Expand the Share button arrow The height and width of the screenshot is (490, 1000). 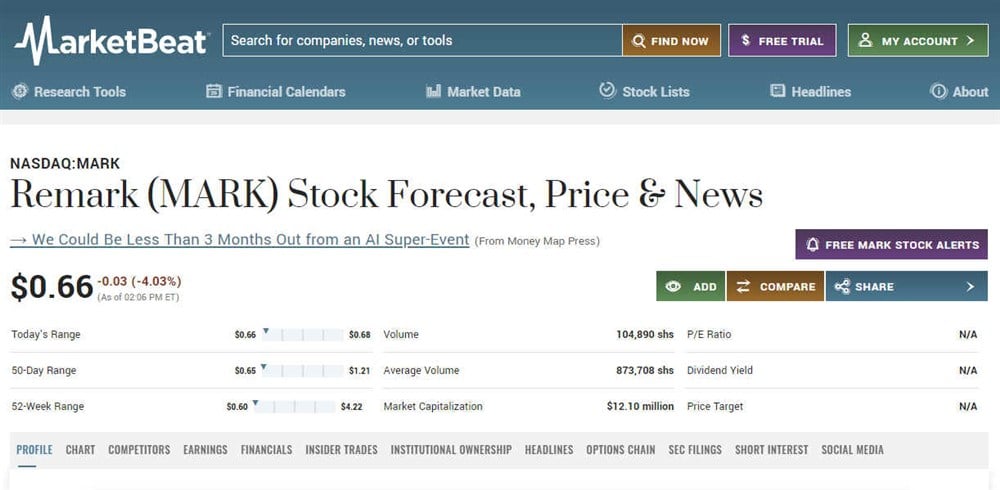pyautogui.click(x=969, y=286)
